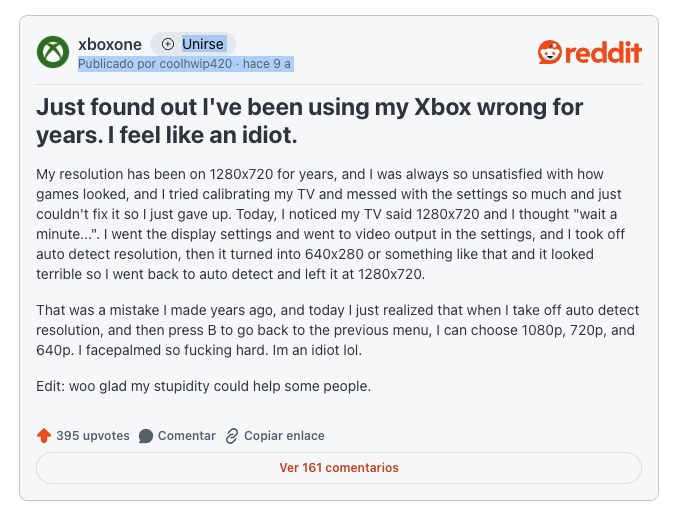This screenshot has width=693, height=529.
Task: Open the xboxone subreddit name link
Action: [x=110, y=44]
